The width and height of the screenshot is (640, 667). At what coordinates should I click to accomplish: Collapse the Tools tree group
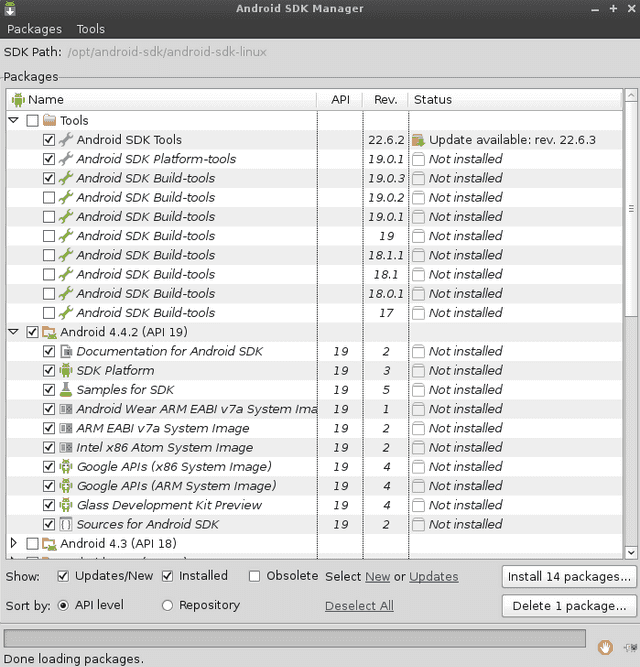coord(14,120)
